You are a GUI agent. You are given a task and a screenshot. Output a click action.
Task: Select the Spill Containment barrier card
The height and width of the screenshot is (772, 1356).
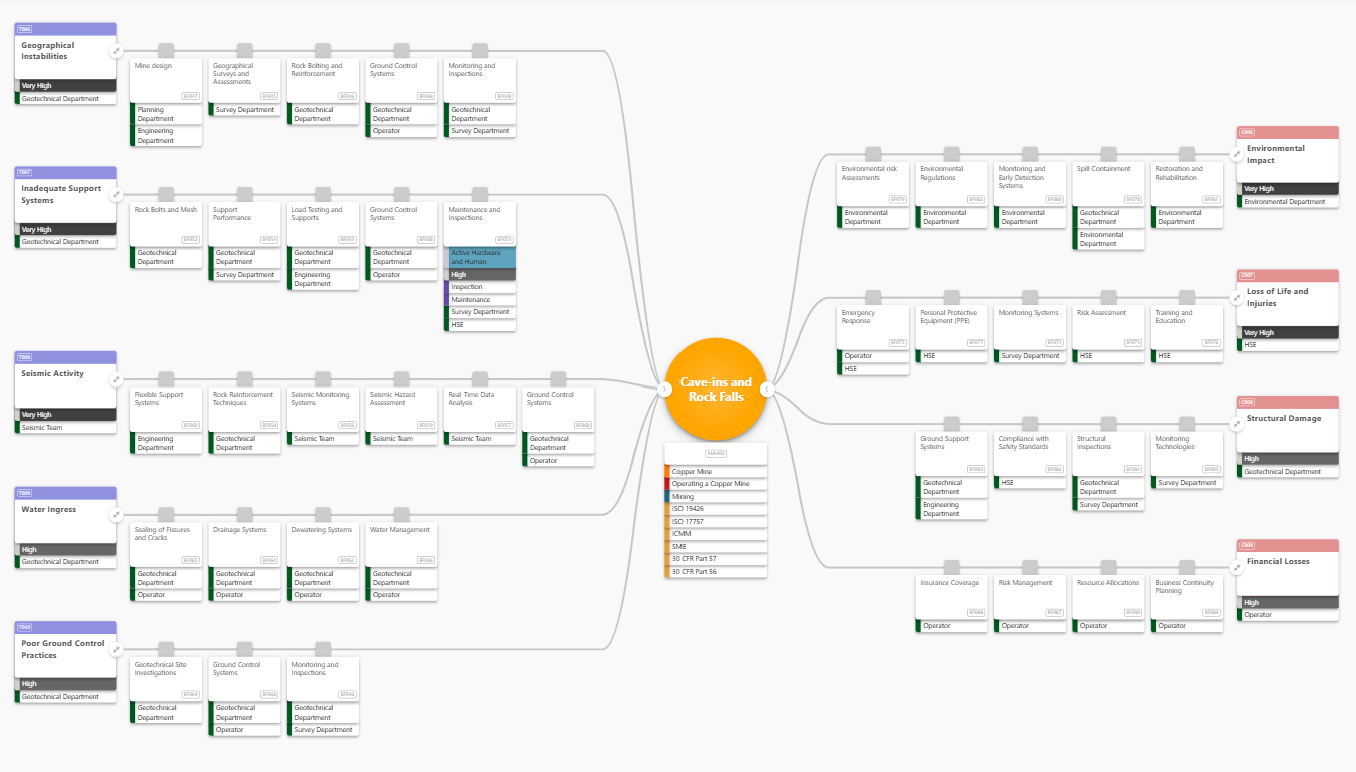(x=1108, y=184)
